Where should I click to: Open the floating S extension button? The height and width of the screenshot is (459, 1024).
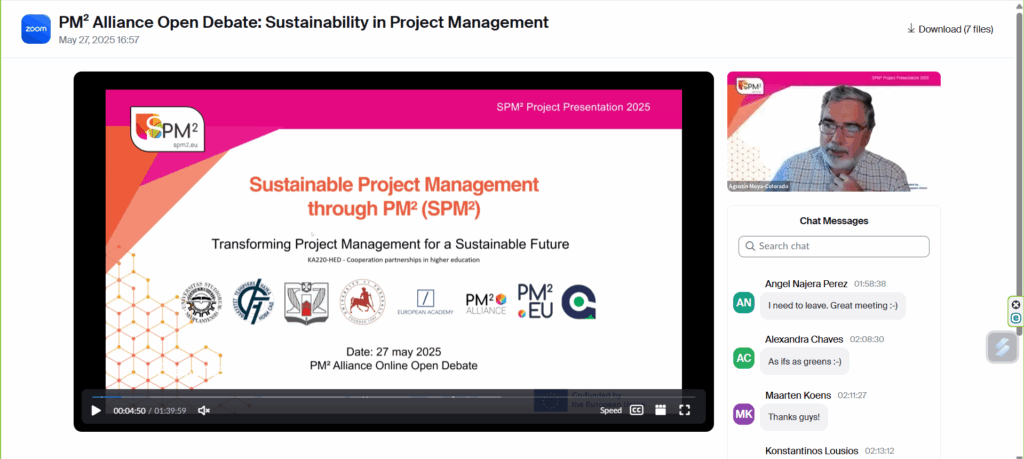[x=1002, y=347]
